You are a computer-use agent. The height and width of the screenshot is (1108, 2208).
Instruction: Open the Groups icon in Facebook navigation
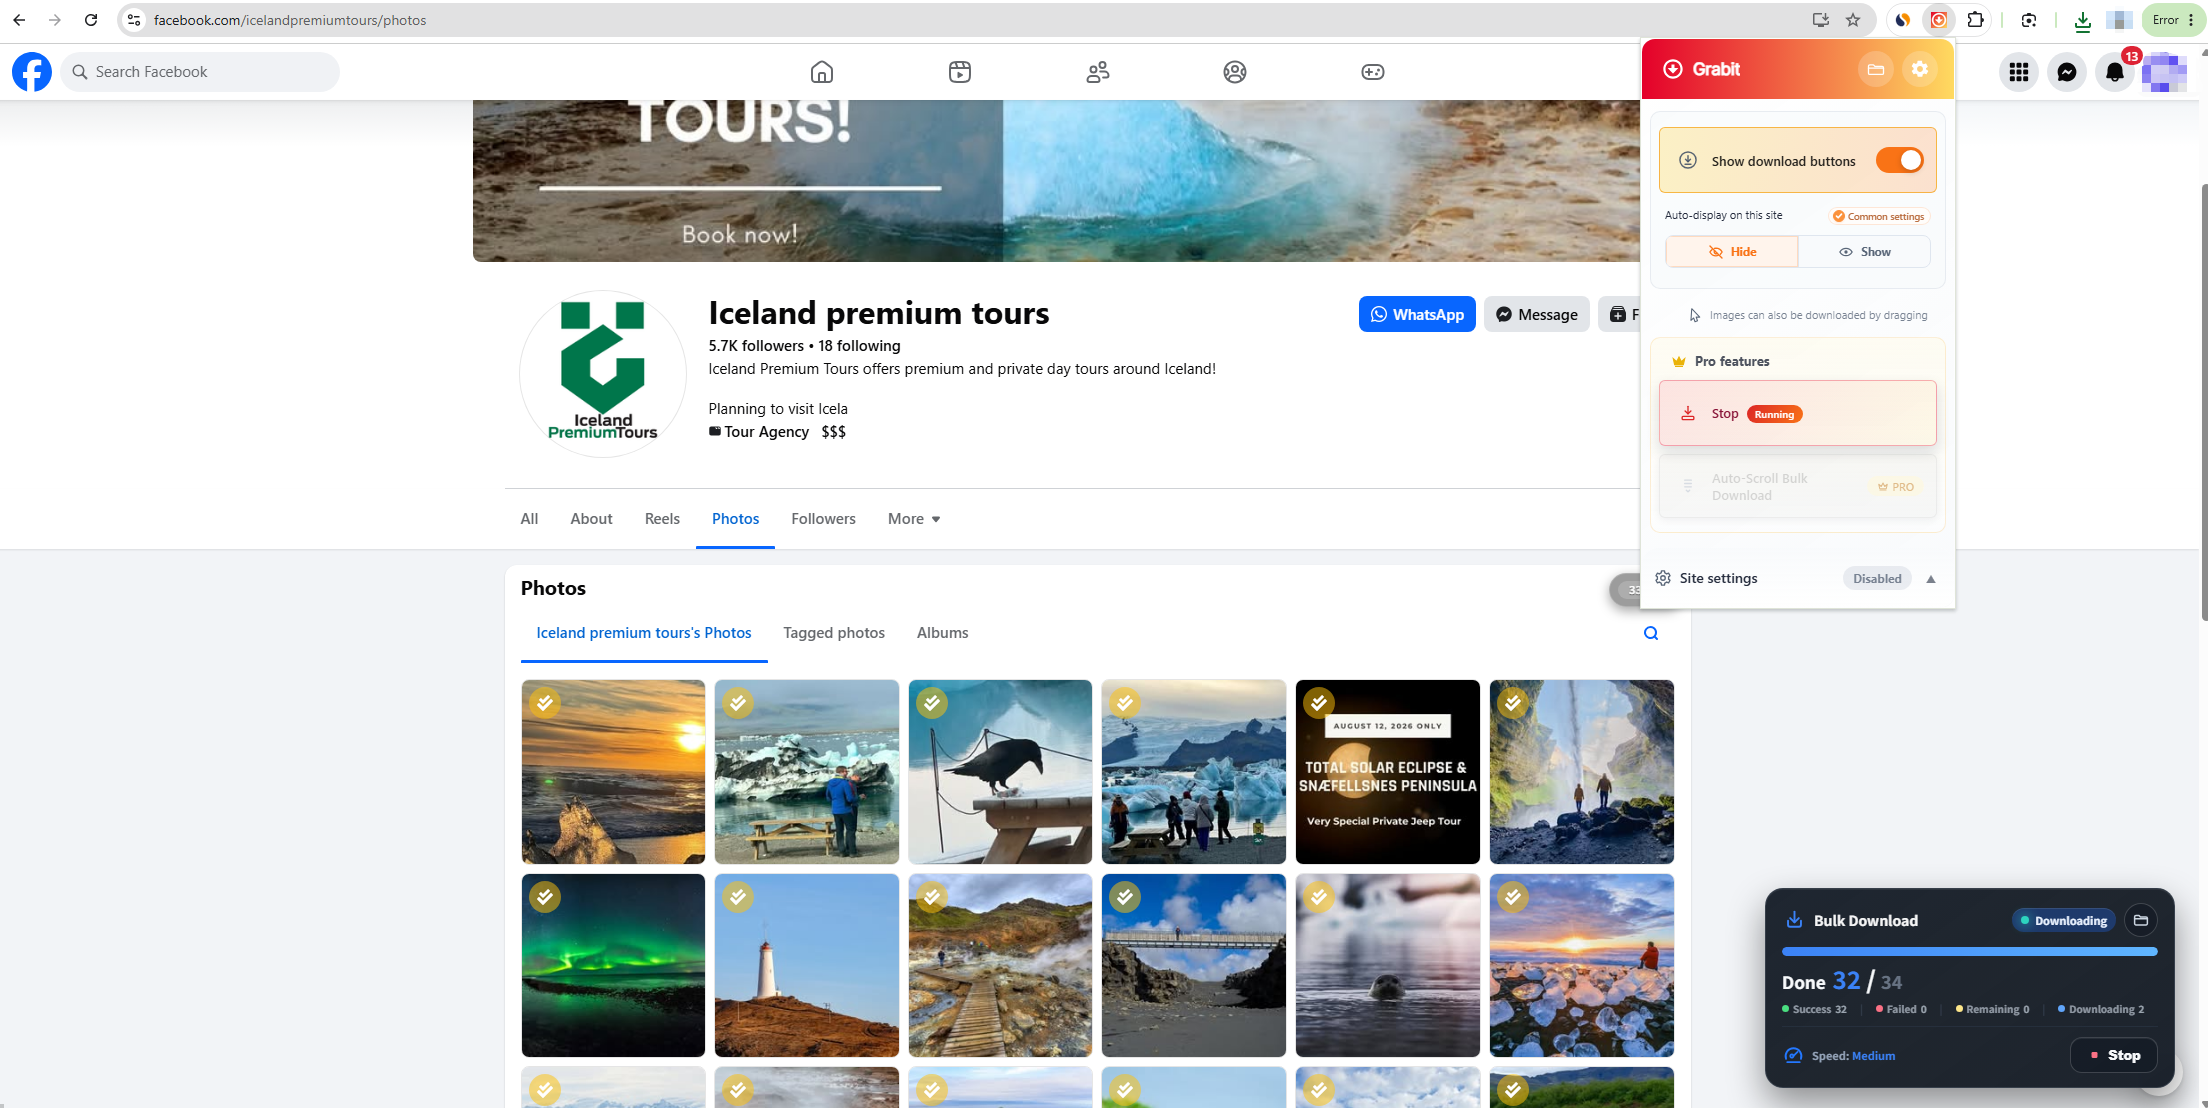coord(1235,72)
